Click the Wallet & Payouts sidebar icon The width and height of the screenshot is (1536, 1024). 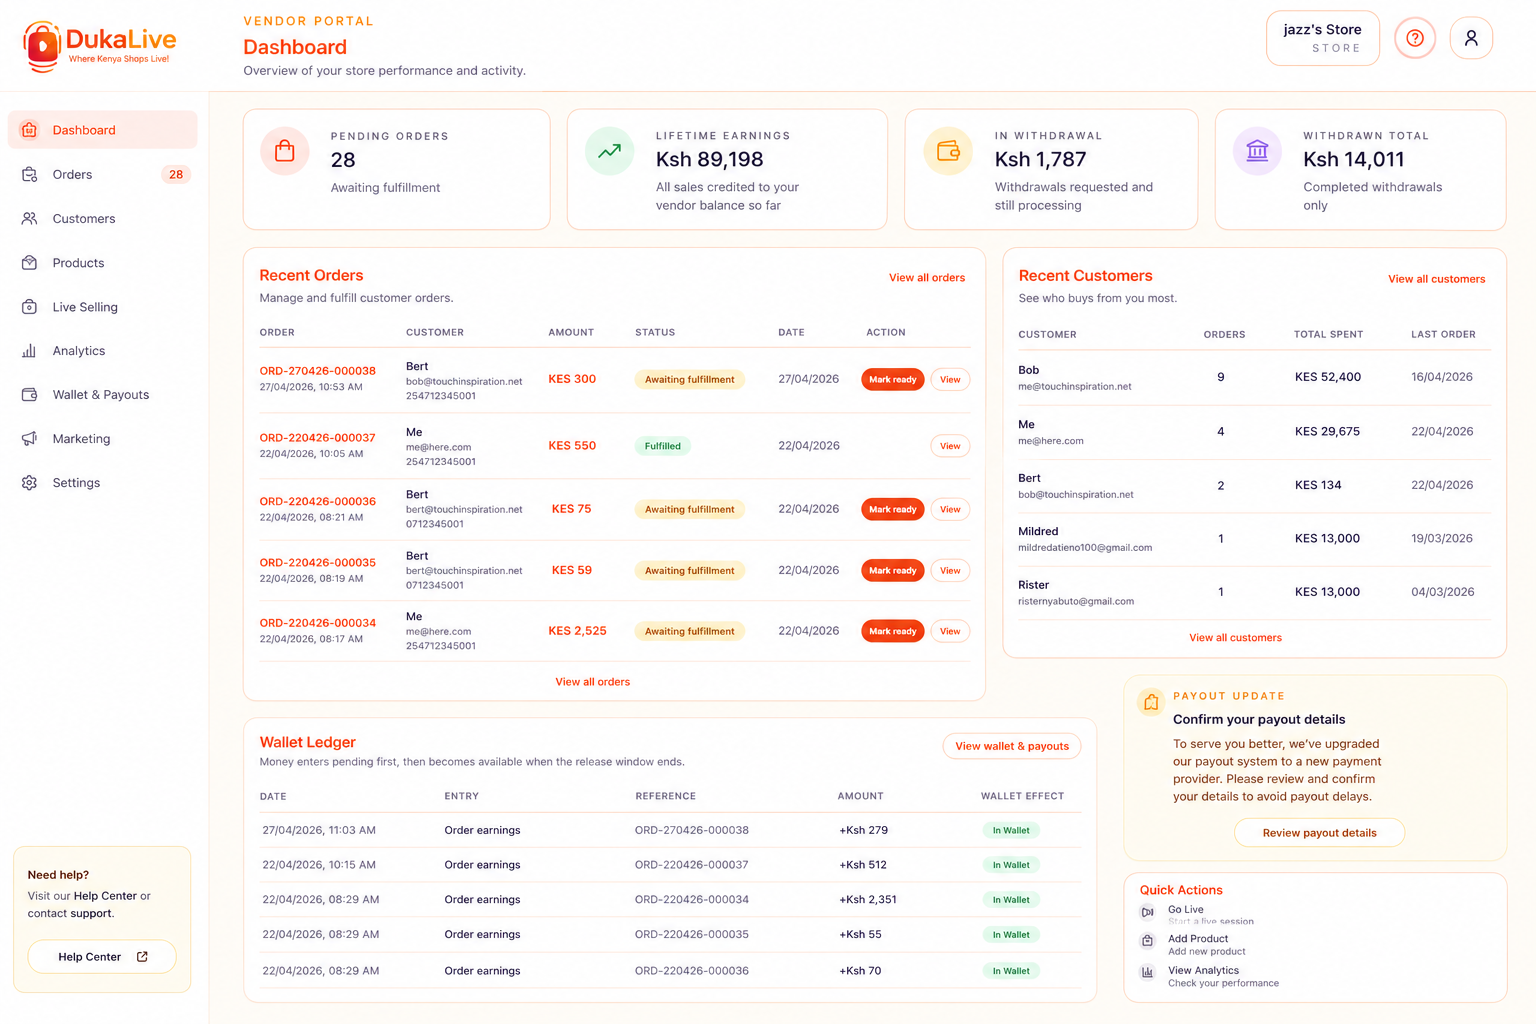(30, 395)
